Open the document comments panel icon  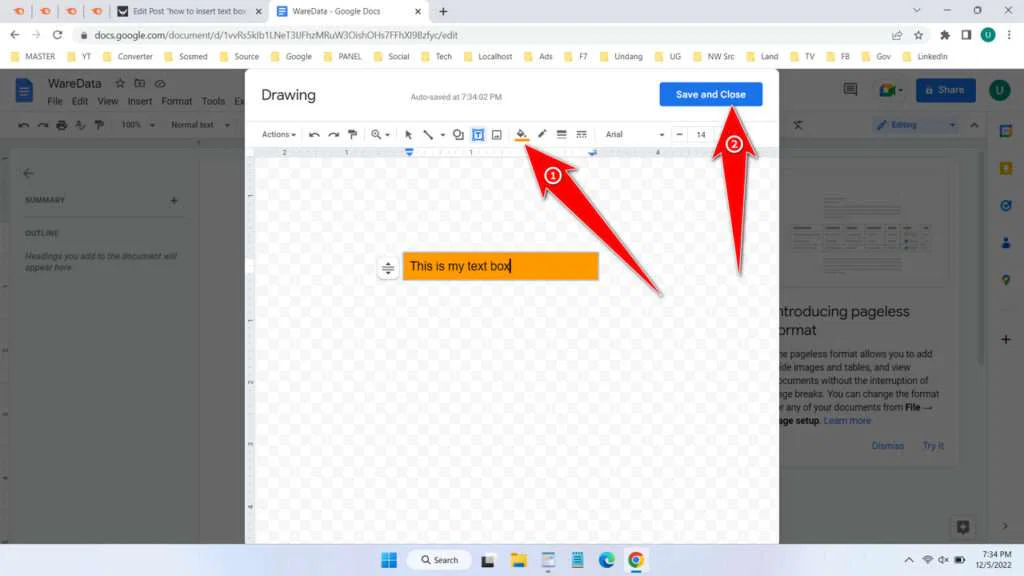[849, 89]
